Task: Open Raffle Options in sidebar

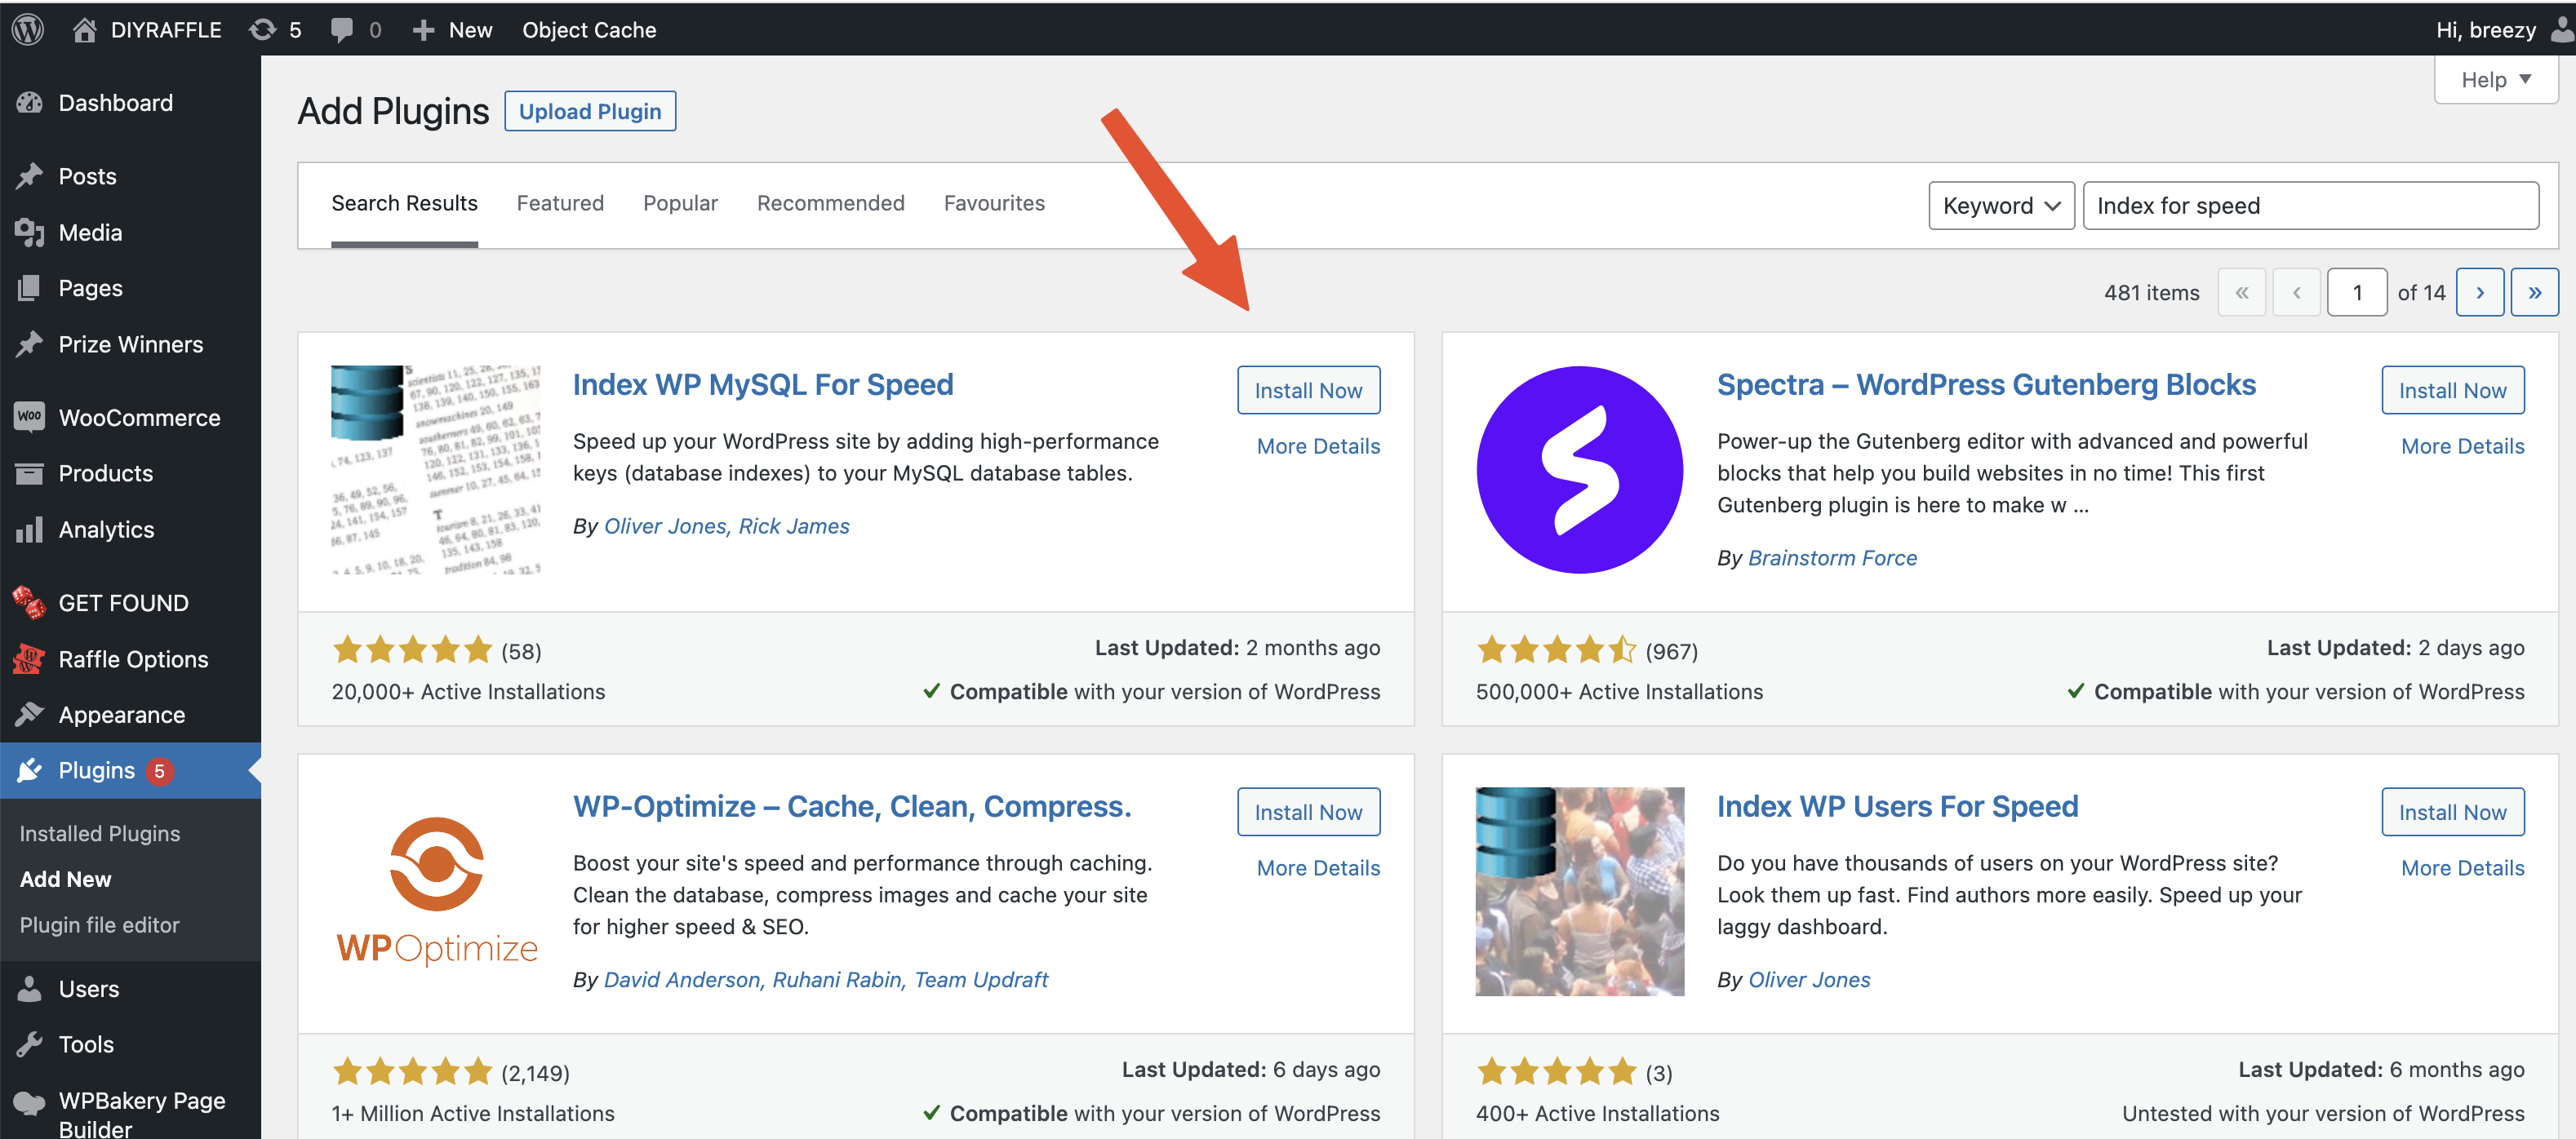Action: click(133, 659)
